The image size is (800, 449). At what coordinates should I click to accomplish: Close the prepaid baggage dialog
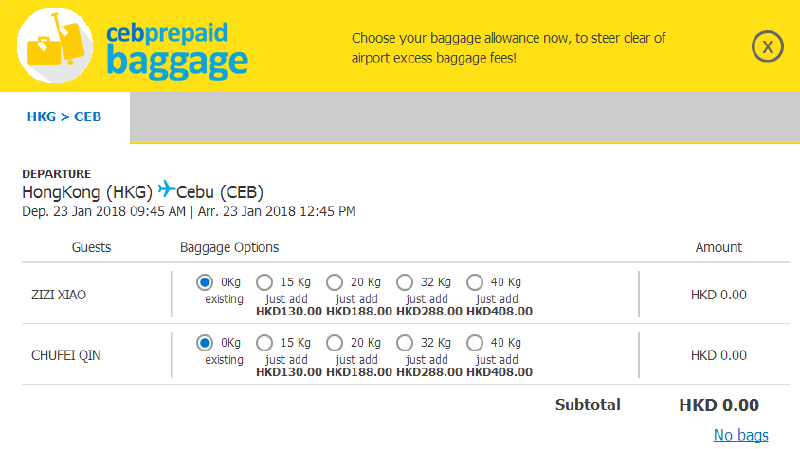(767, 47)
